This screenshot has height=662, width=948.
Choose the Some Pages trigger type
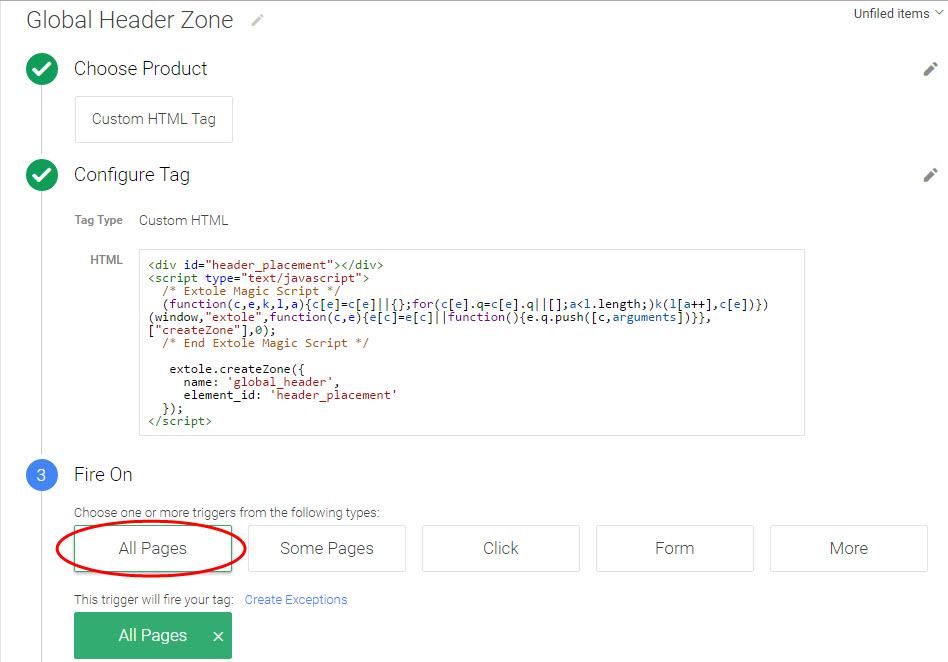[327, 548]
